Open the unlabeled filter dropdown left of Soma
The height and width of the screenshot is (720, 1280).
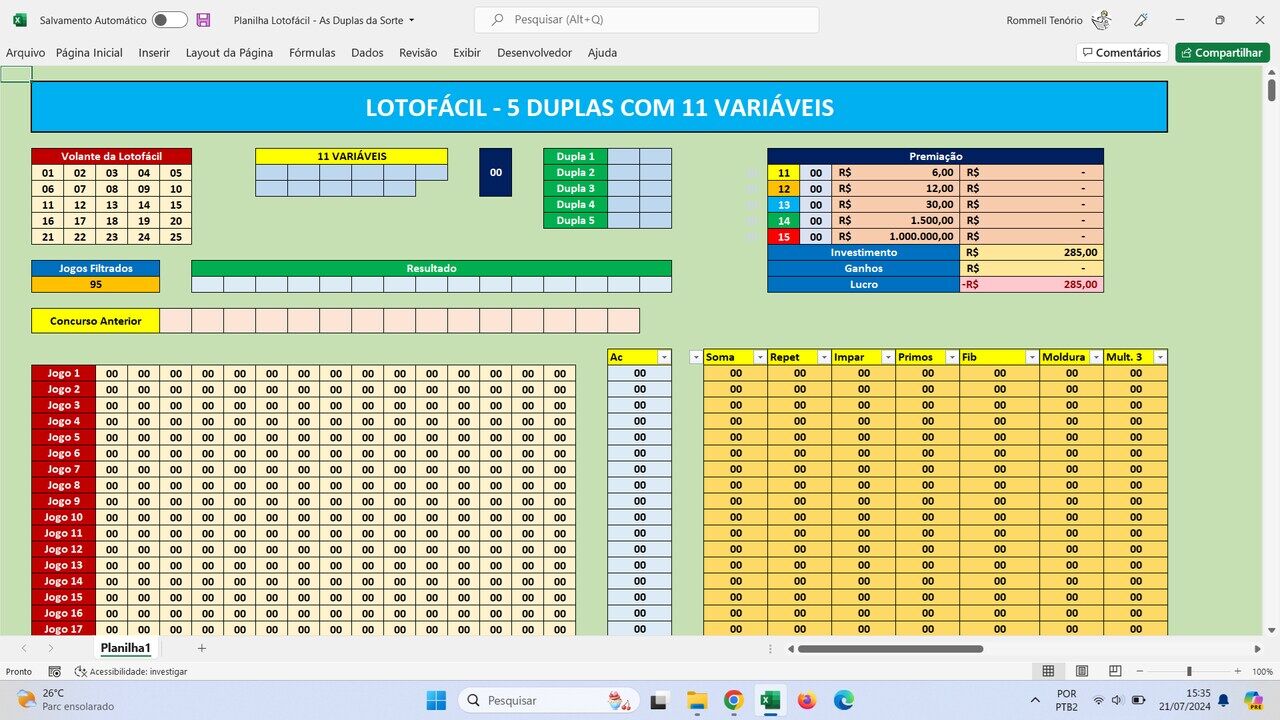696,357
